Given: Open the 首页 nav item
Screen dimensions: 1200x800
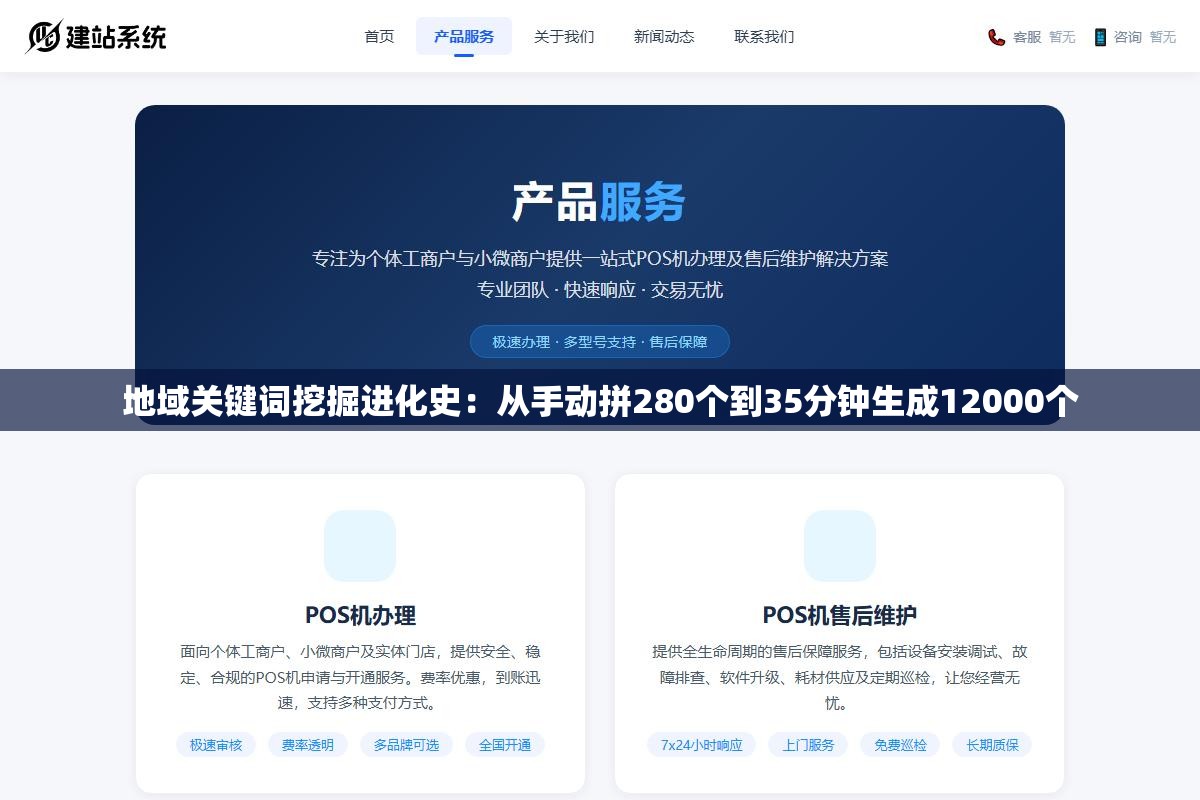Looking at the screenshot, I should pyautogui.click(x=379, y=36).
